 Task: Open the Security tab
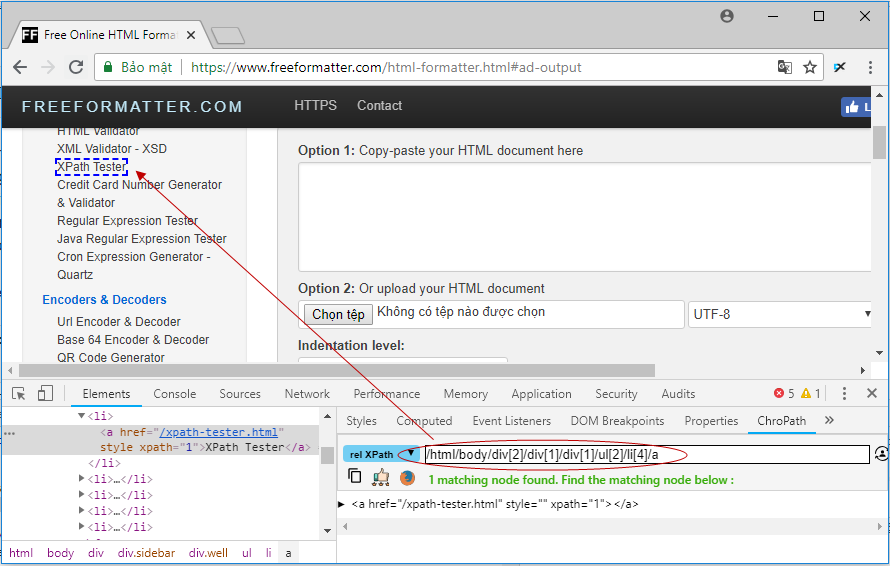(616, 393)
